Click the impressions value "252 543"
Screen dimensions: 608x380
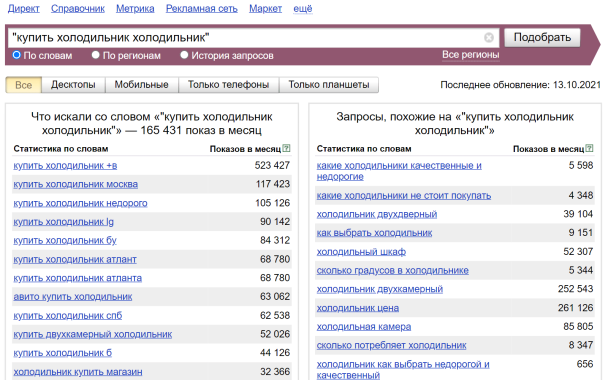[x=575, y=289]
